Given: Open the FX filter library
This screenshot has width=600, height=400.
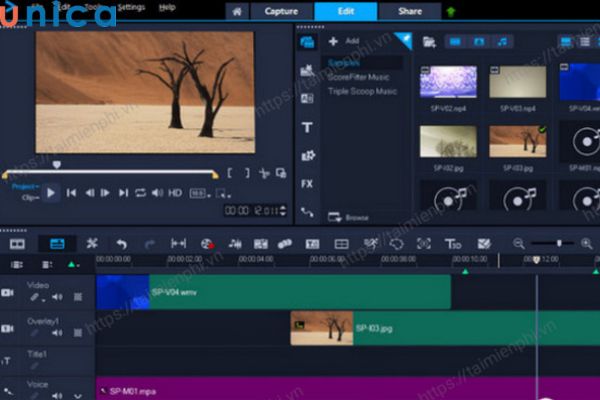Looking at the screenshot, I should 307,184.
